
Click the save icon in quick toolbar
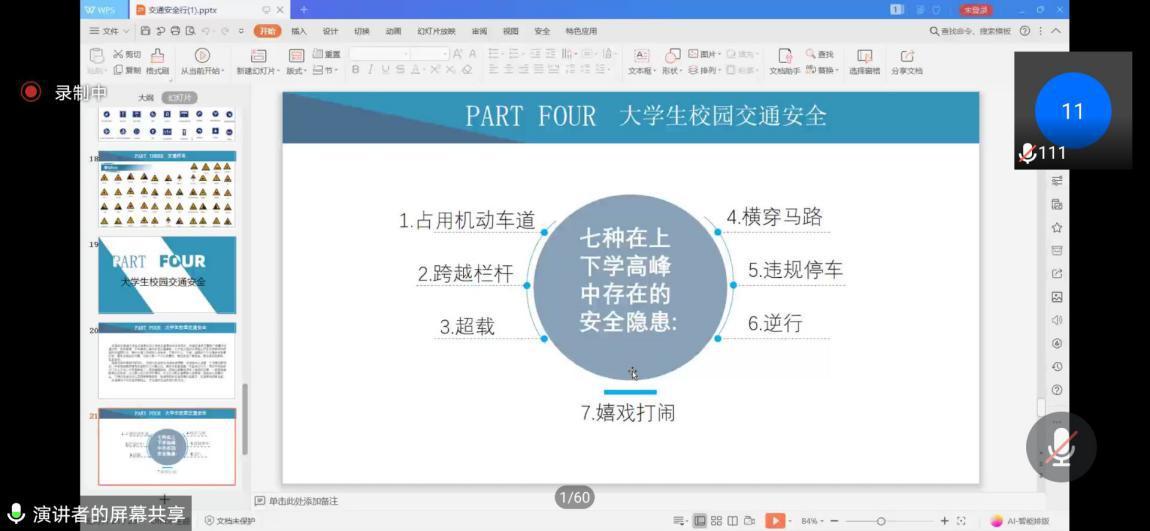146,31
